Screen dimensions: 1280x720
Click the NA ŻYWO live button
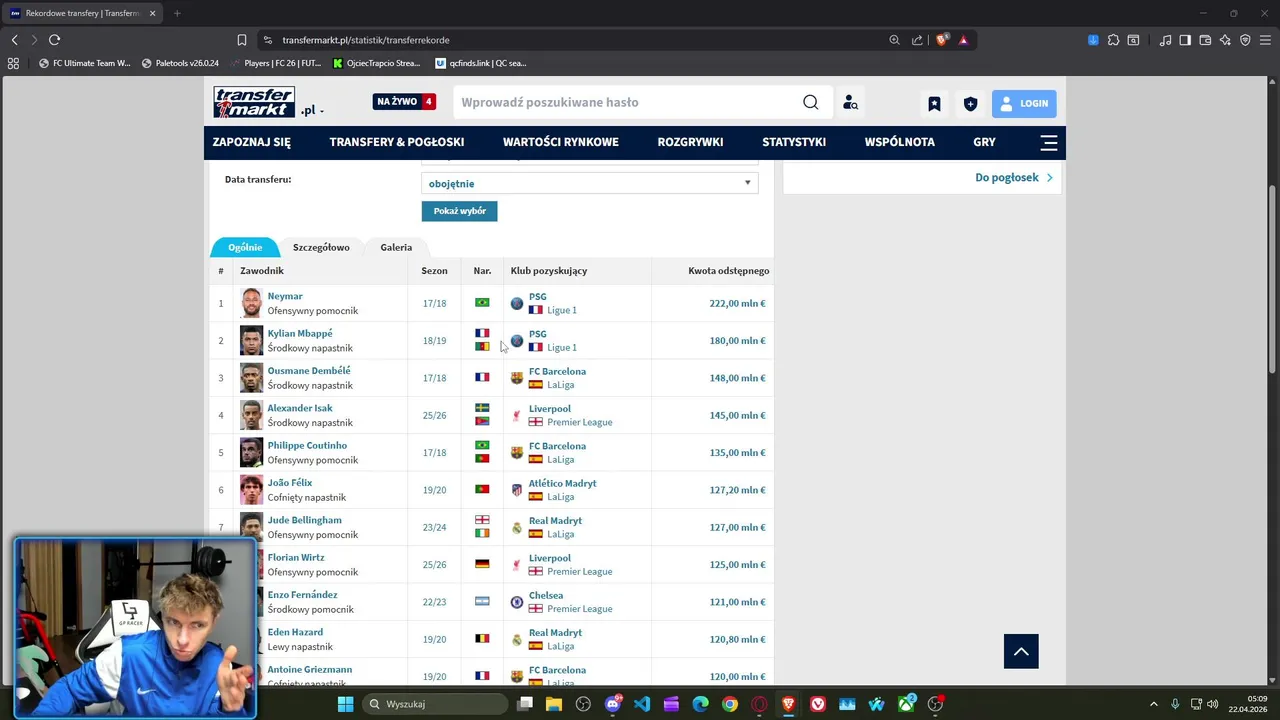coord(404,102)
